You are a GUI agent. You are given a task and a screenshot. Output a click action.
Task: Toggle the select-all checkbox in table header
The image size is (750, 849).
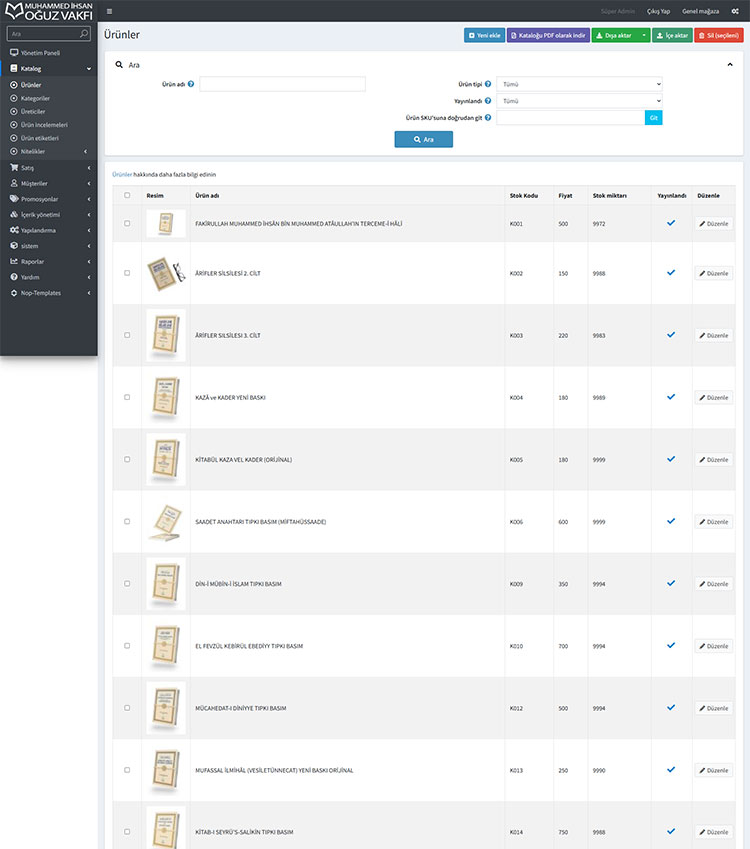point(127,195)
